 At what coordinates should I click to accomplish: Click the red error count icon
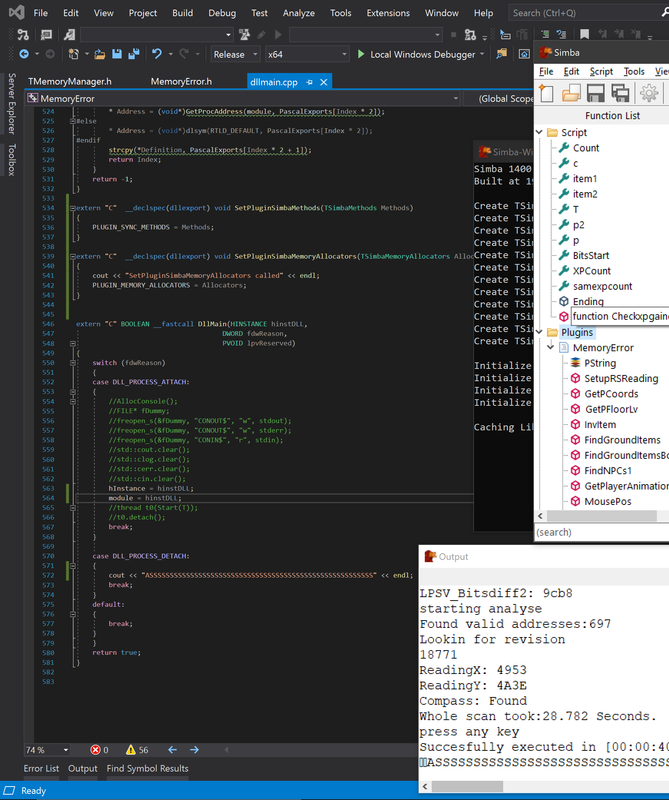(x=95, y=749)
